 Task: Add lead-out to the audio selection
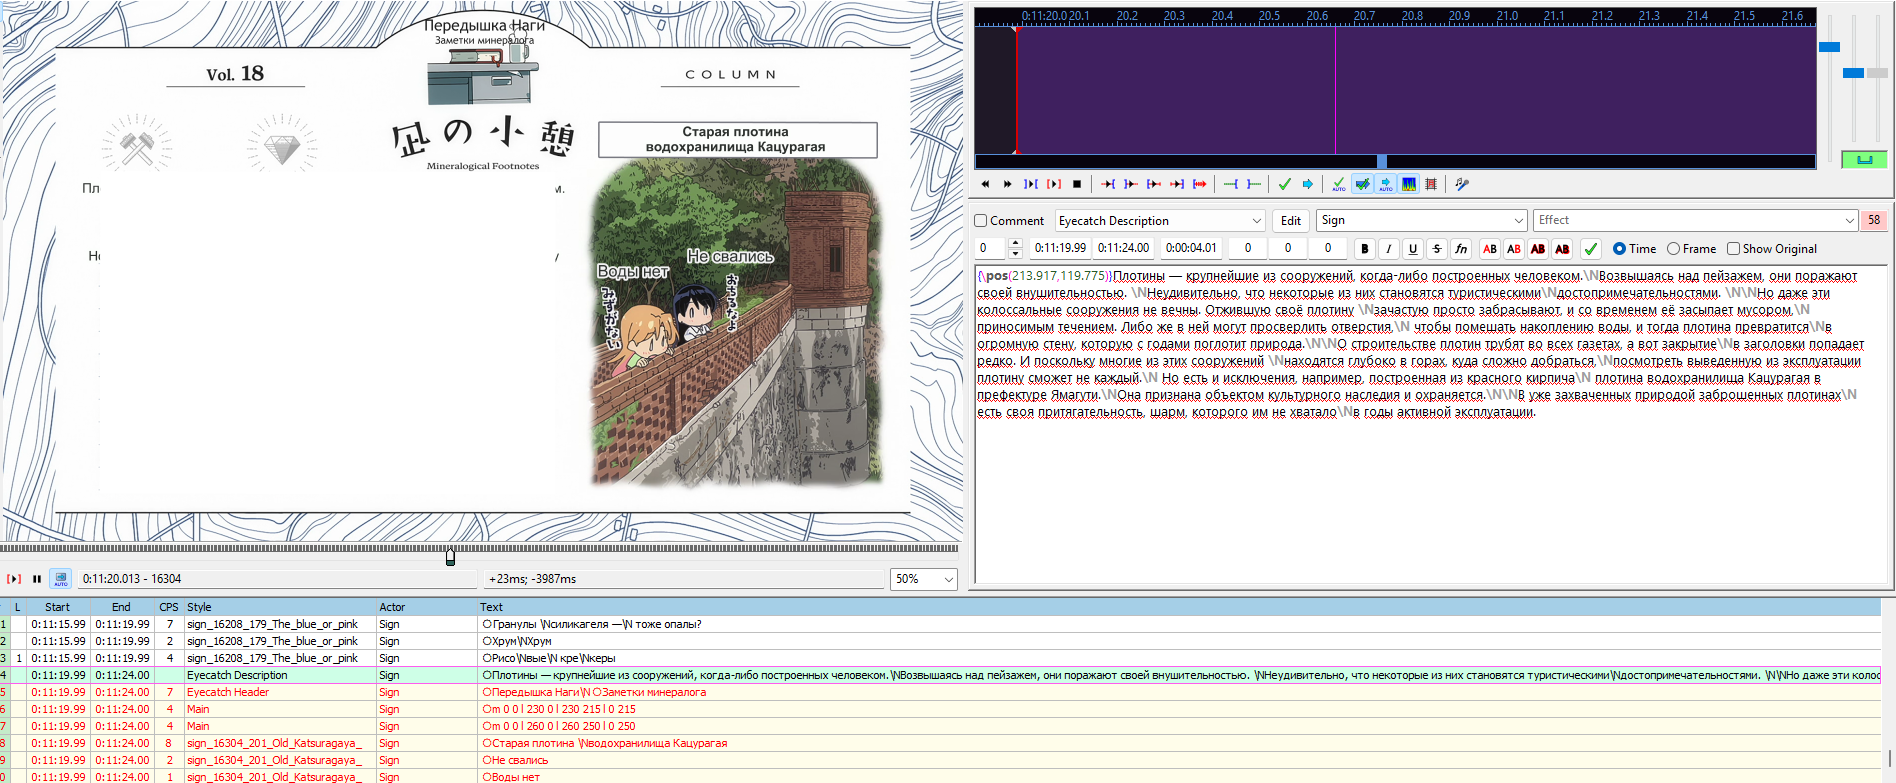click(1254, 184)
